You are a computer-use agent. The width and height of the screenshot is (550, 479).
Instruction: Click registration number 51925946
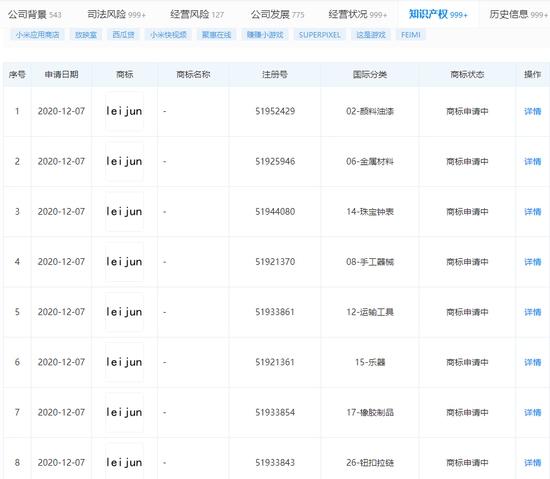(x=275, y=162)
